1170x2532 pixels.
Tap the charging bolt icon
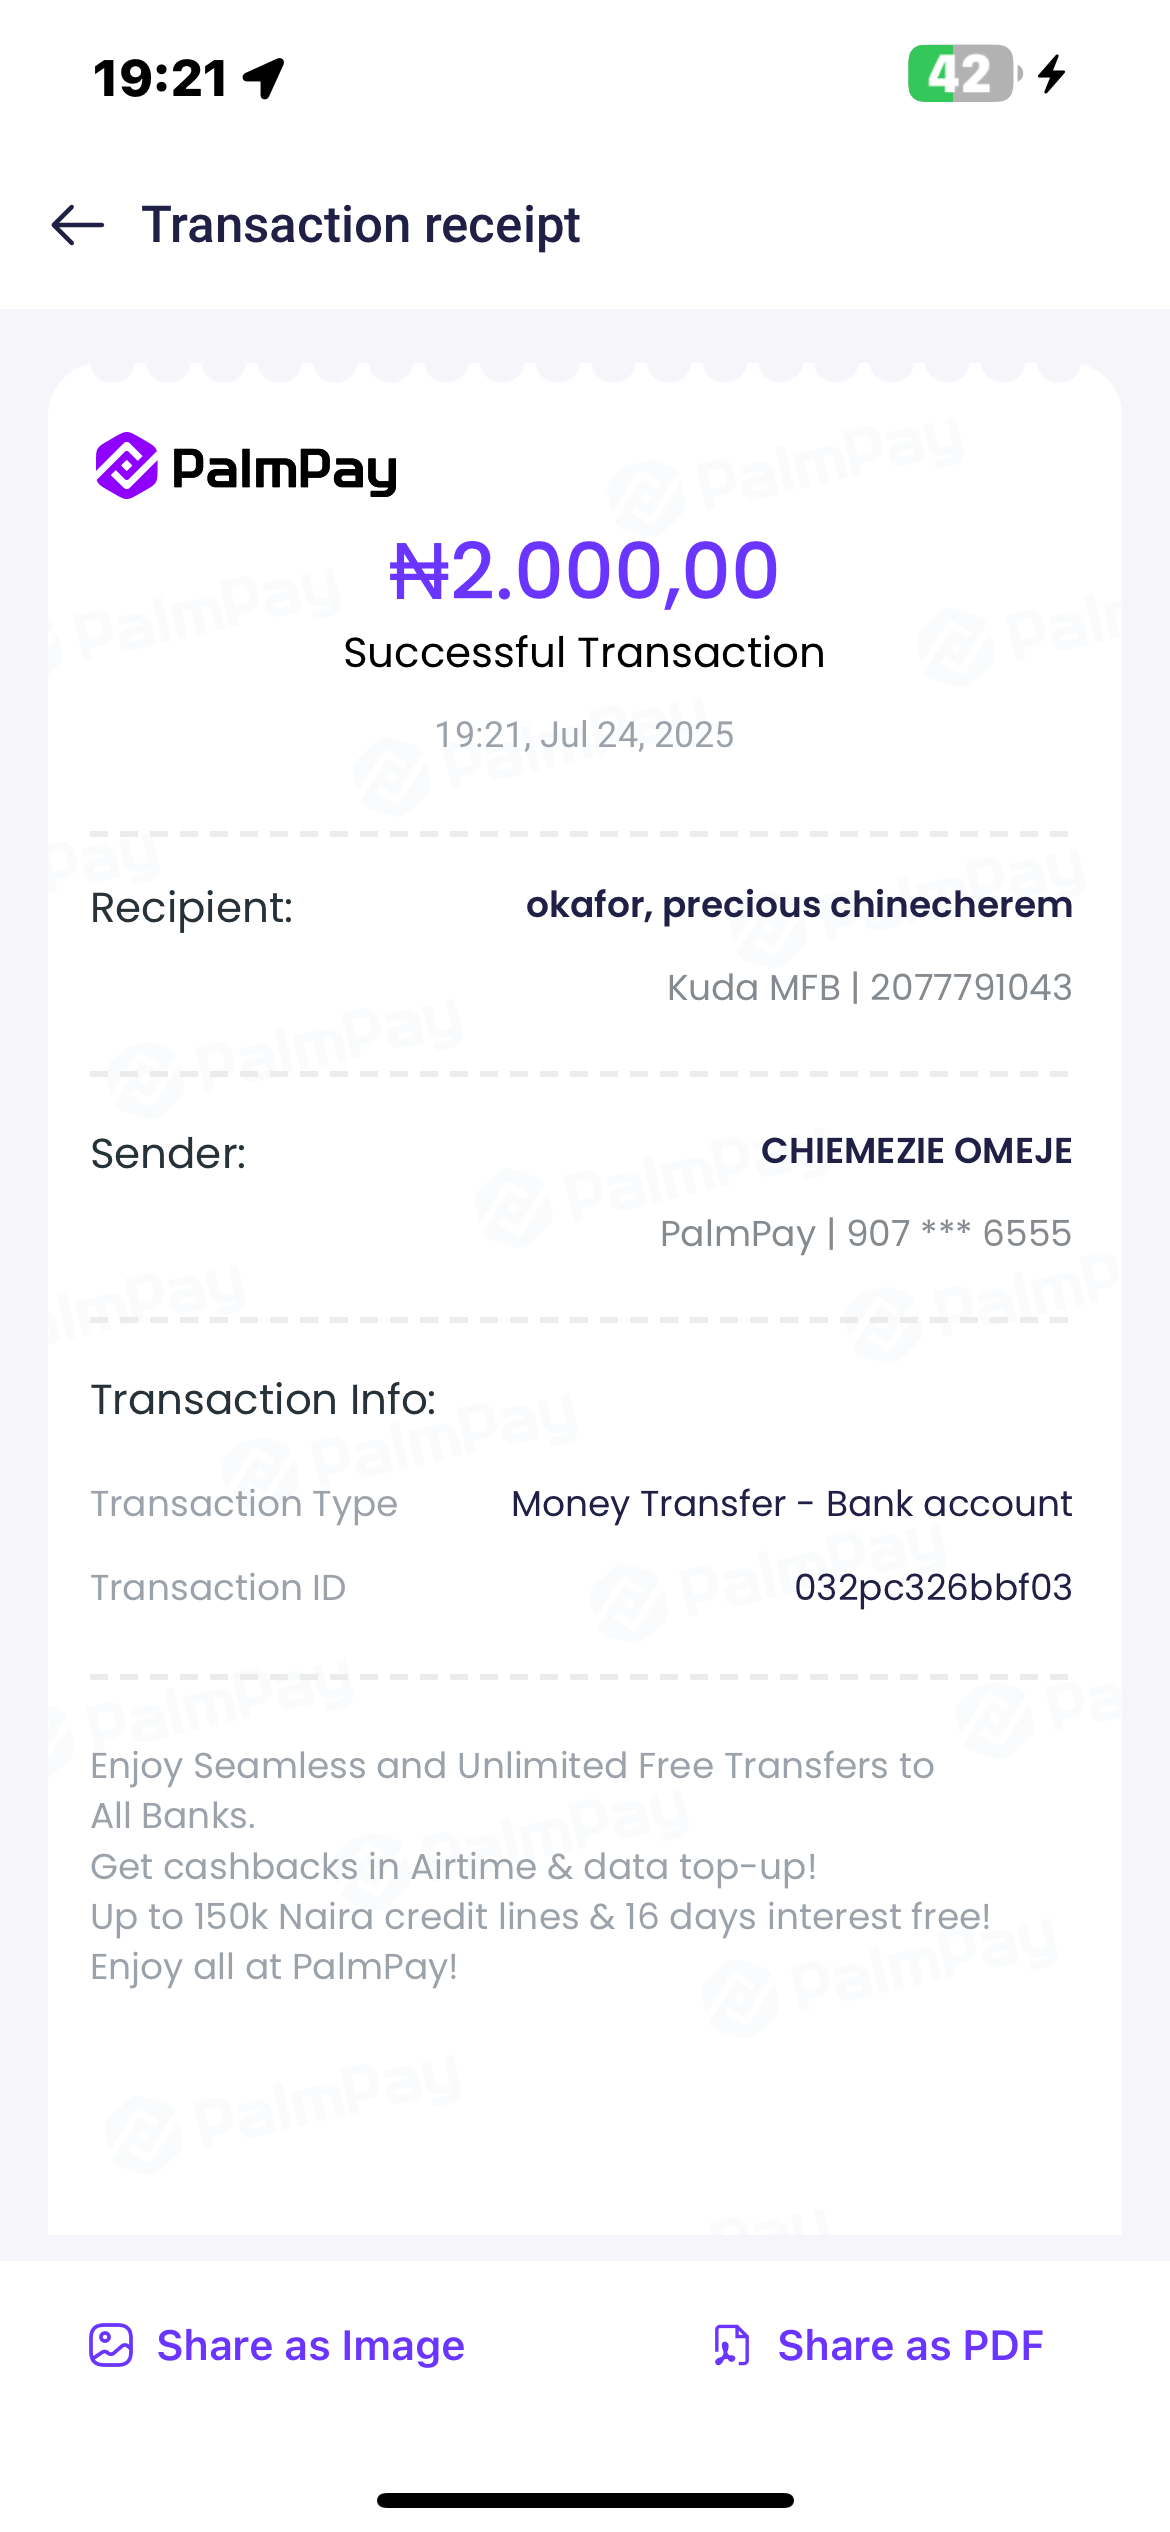tap(1052, 74)
